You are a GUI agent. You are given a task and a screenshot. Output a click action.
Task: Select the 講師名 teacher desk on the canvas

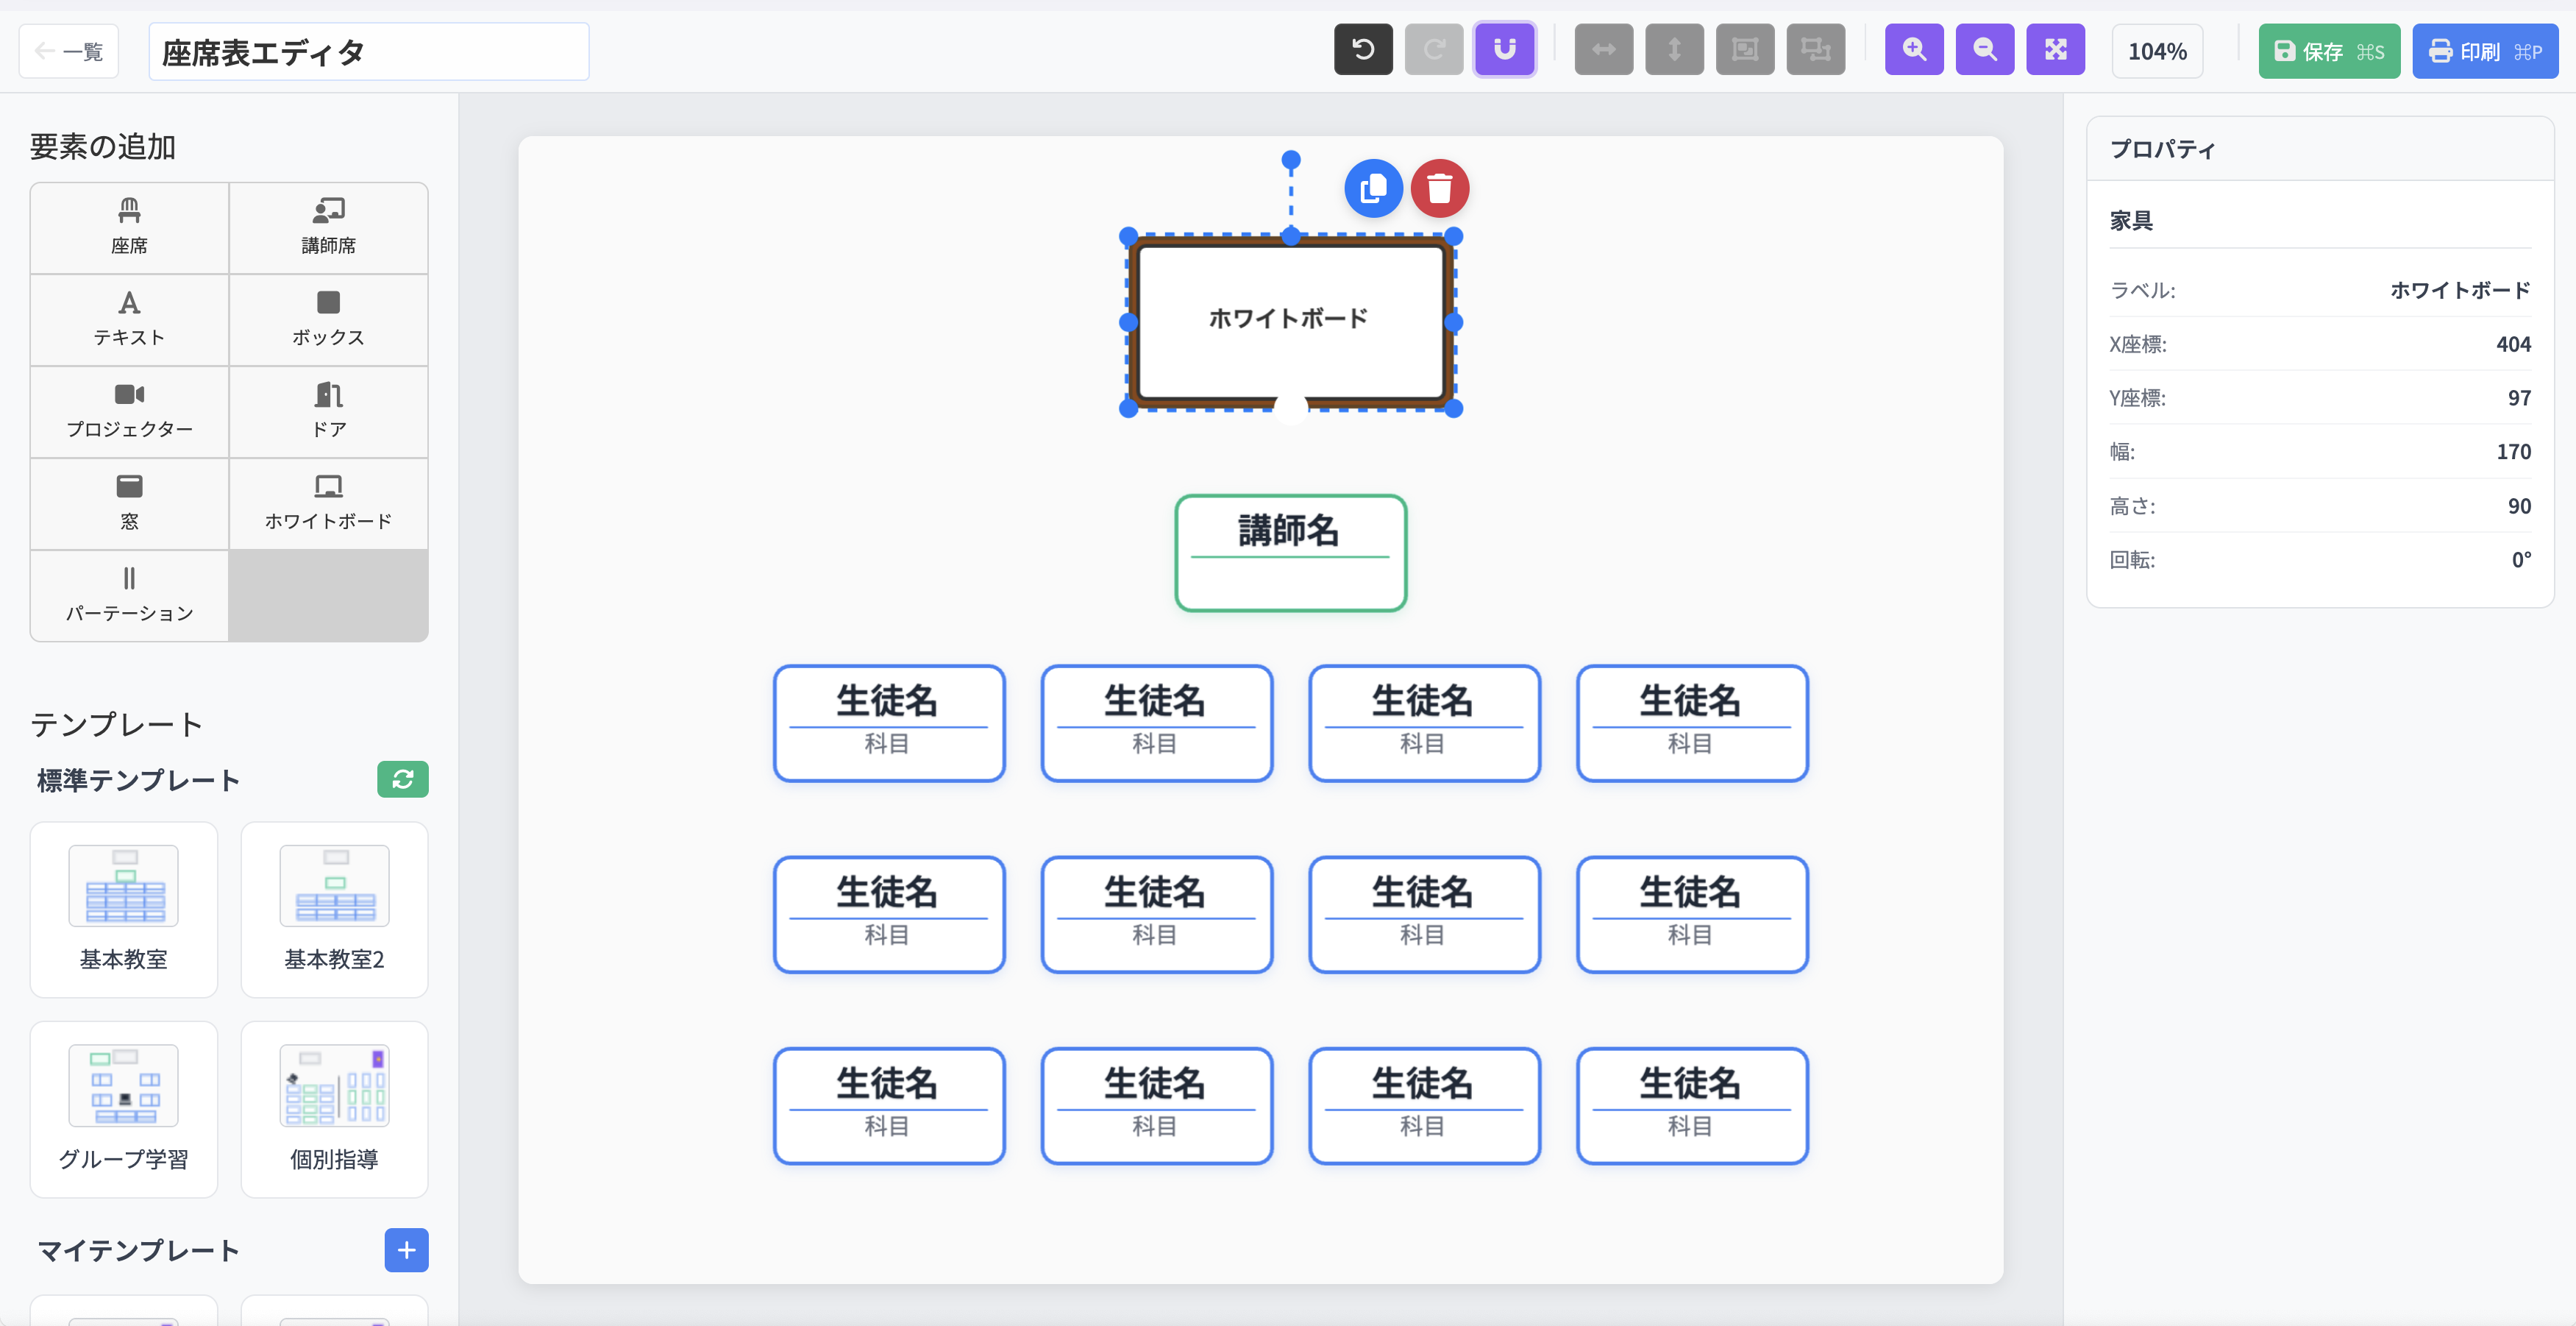point(1290,553)
